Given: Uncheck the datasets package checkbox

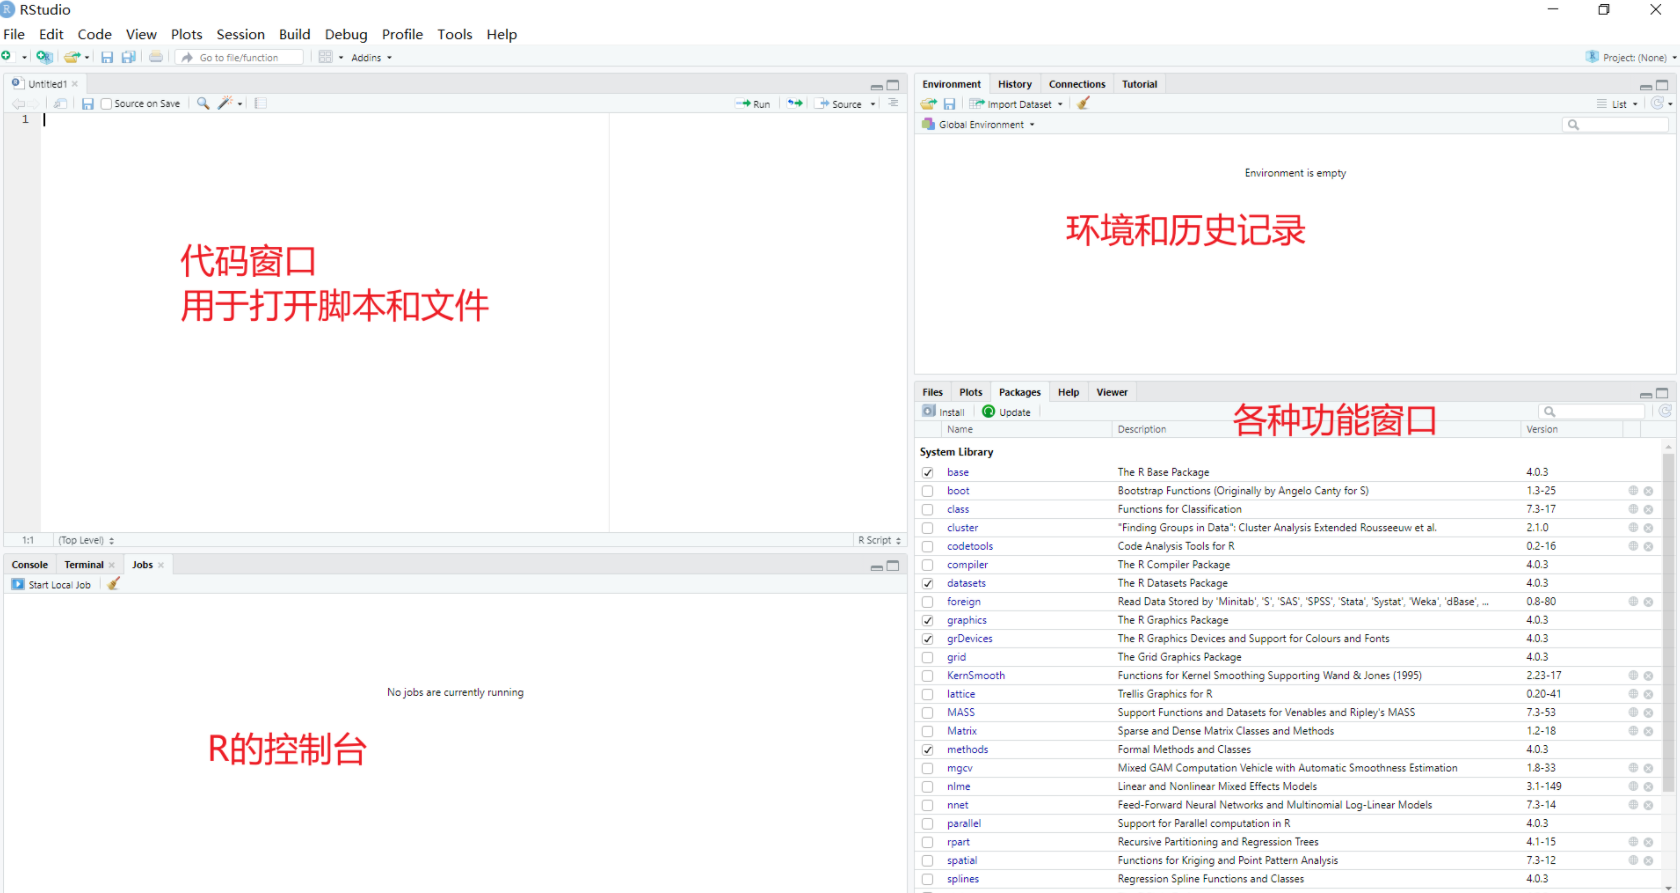Looking at the screenshot, I should [927, 584].
